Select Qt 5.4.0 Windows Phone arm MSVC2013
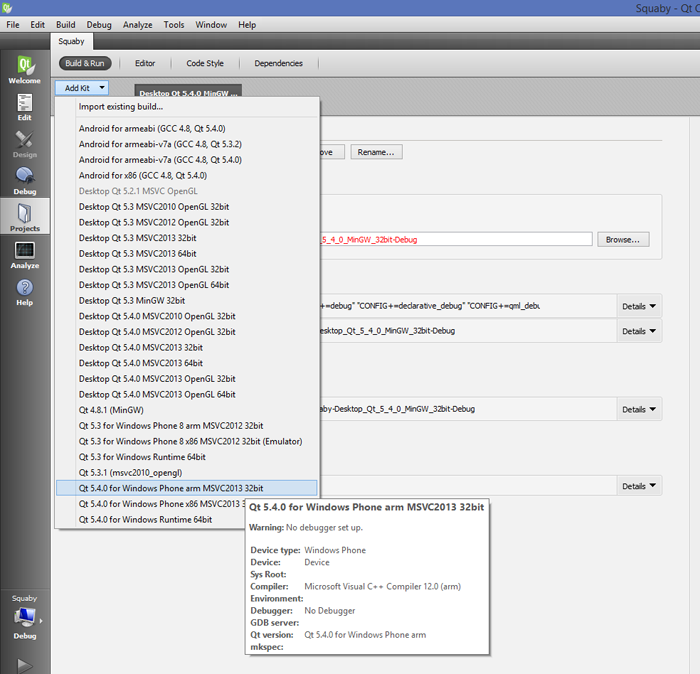The image size is (700, 674). tap(188, 488)
